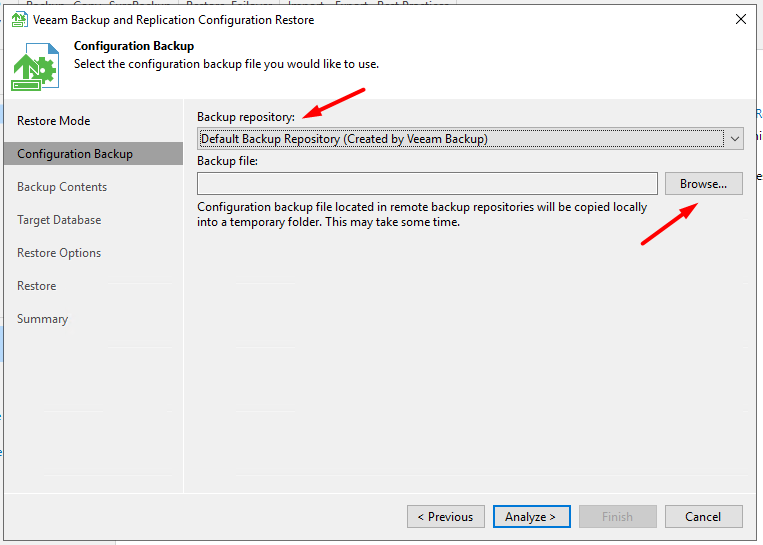This screenshot has width=763, height=545.
Task: Close the Configuration Restore dialog
Action: [x=741, y=19]
